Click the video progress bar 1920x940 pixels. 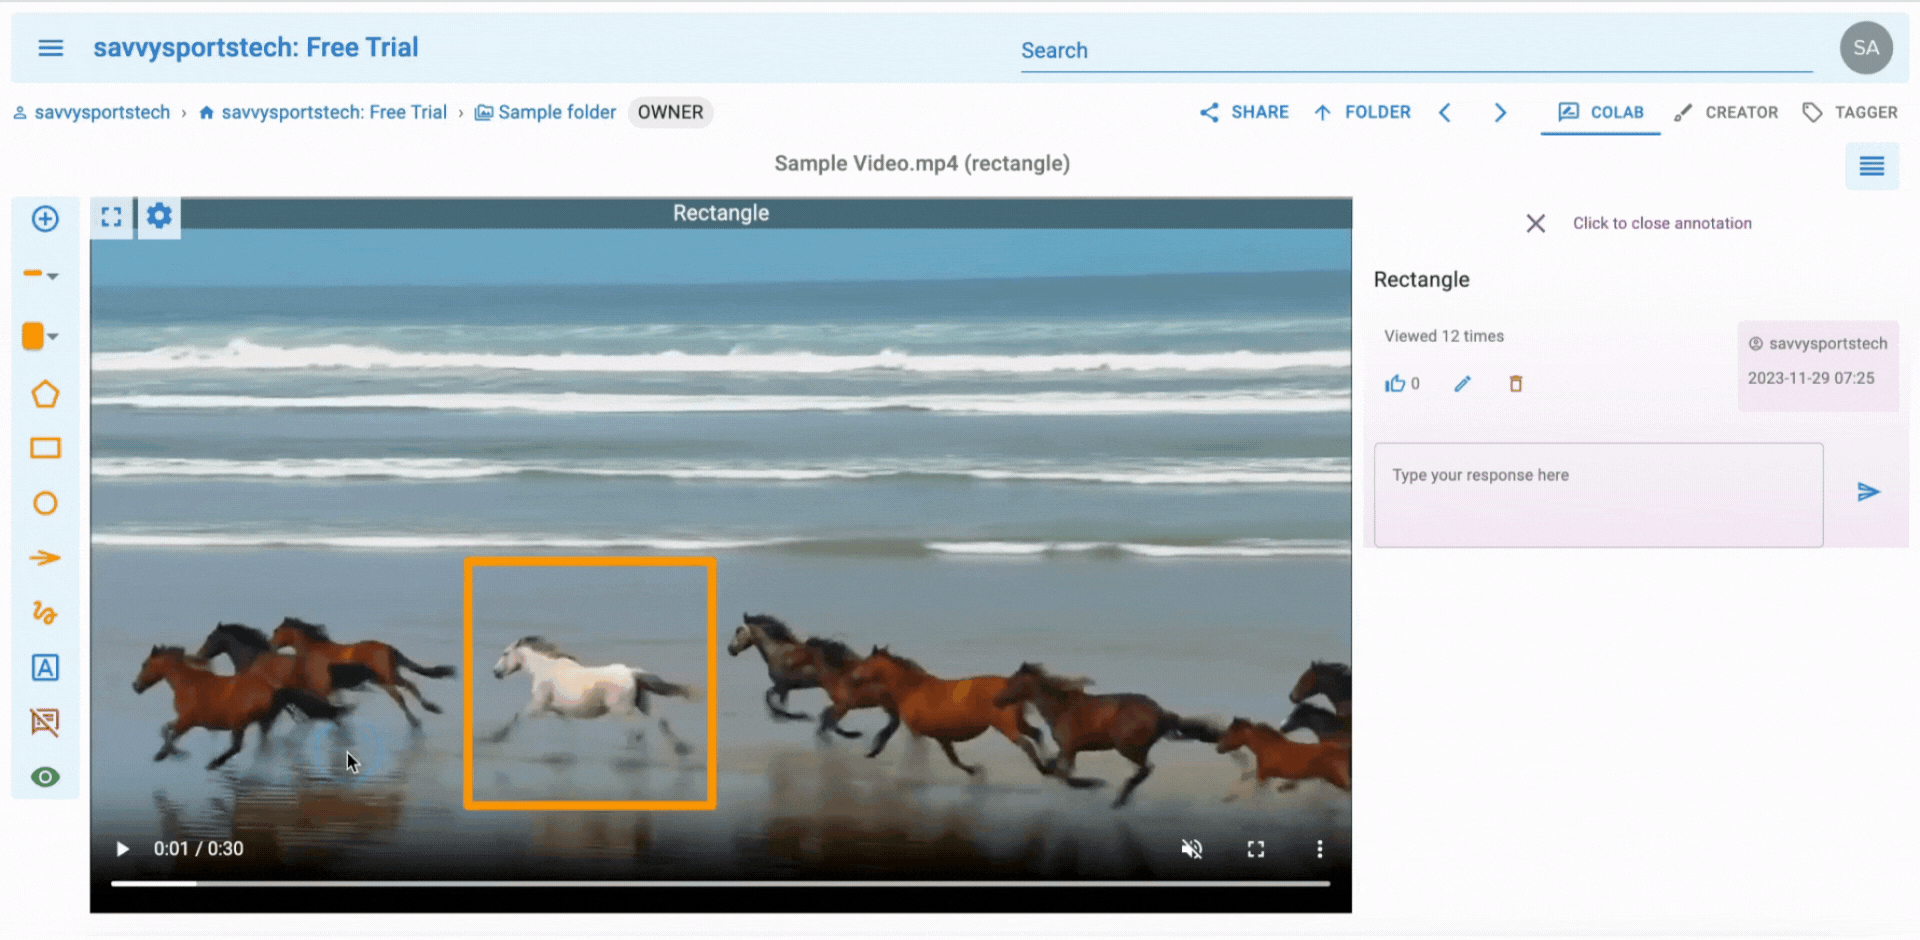(x=720, y=884)
